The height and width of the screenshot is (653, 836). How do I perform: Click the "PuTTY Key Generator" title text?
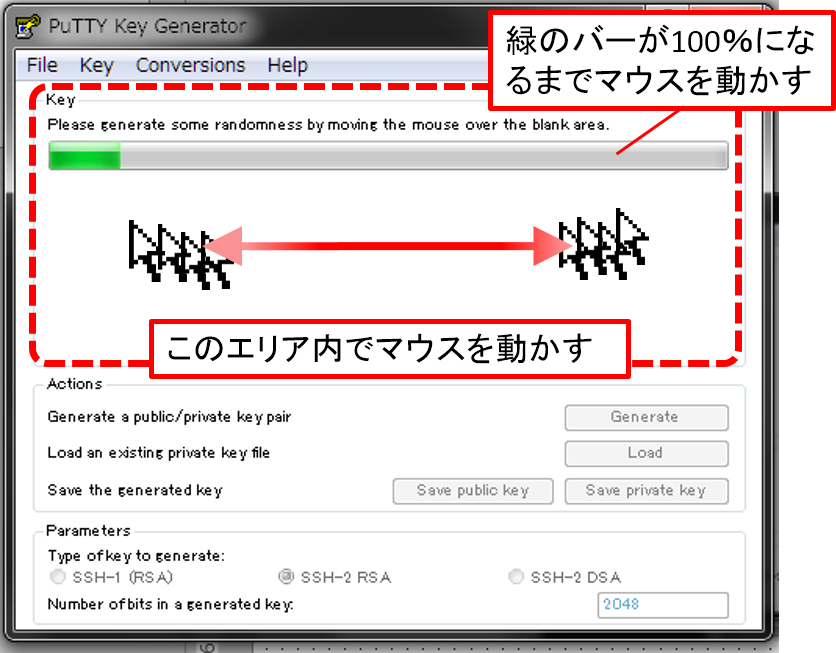click(x=147, y=26)
